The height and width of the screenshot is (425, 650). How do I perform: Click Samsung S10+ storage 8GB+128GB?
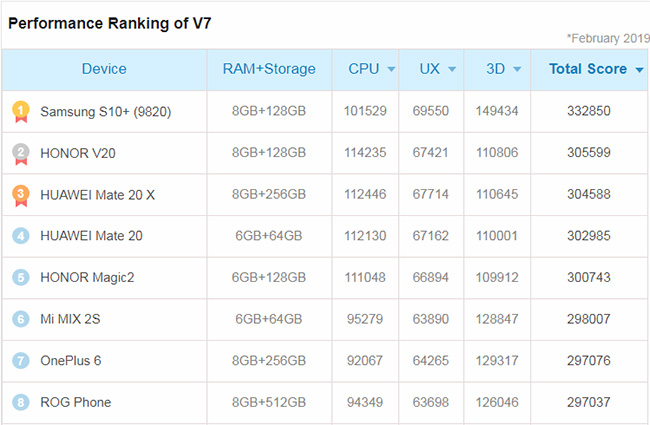(269, 111)
